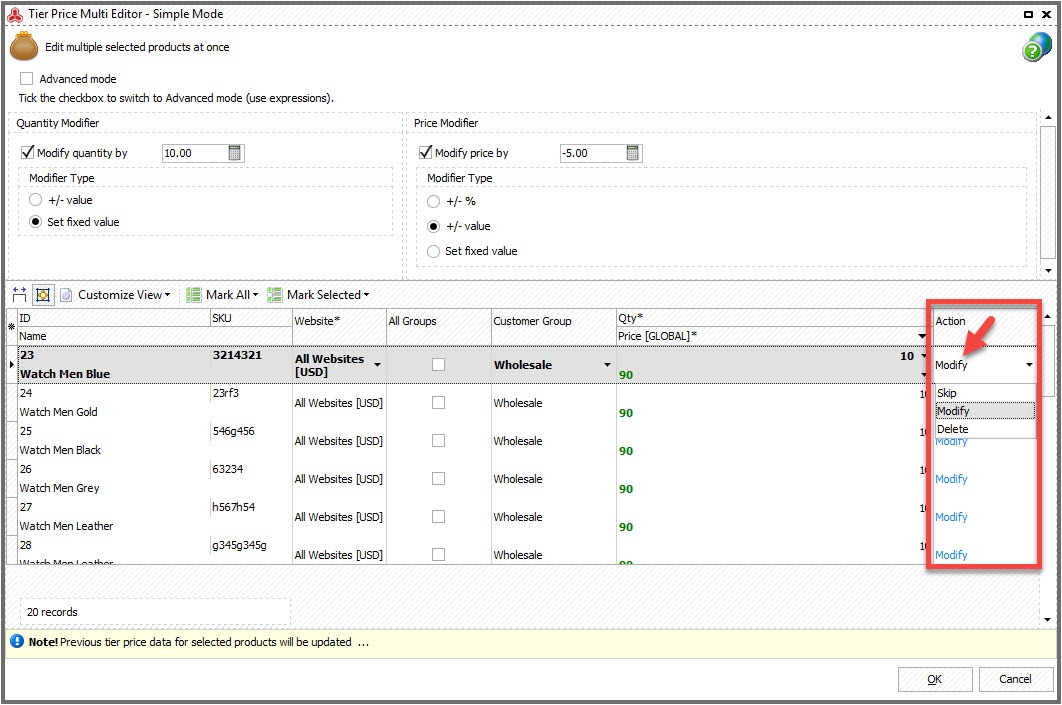Click Modify action for Watch Men Grey row
Image resolution: width=1062 pixels, height=705 pixels.
pyautogui.click(x=951, y=479)
